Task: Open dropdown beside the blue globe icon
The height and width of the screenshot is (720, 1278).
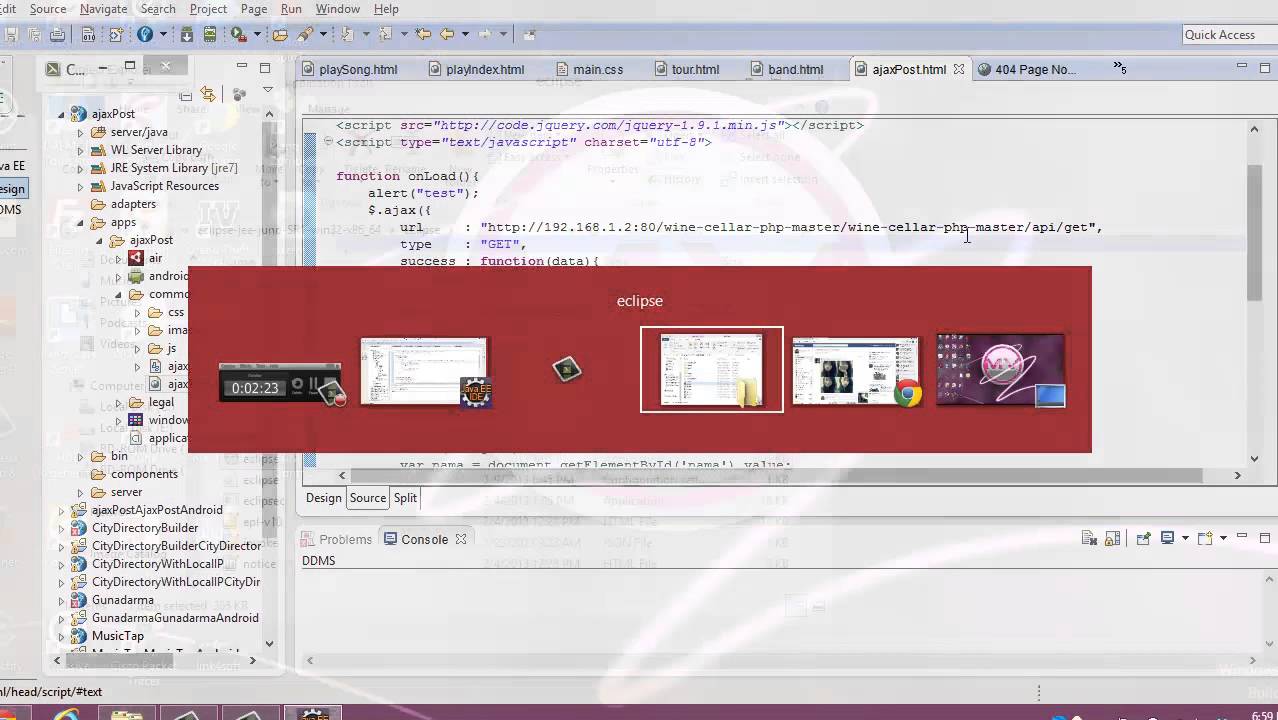Action: (161, 35)
